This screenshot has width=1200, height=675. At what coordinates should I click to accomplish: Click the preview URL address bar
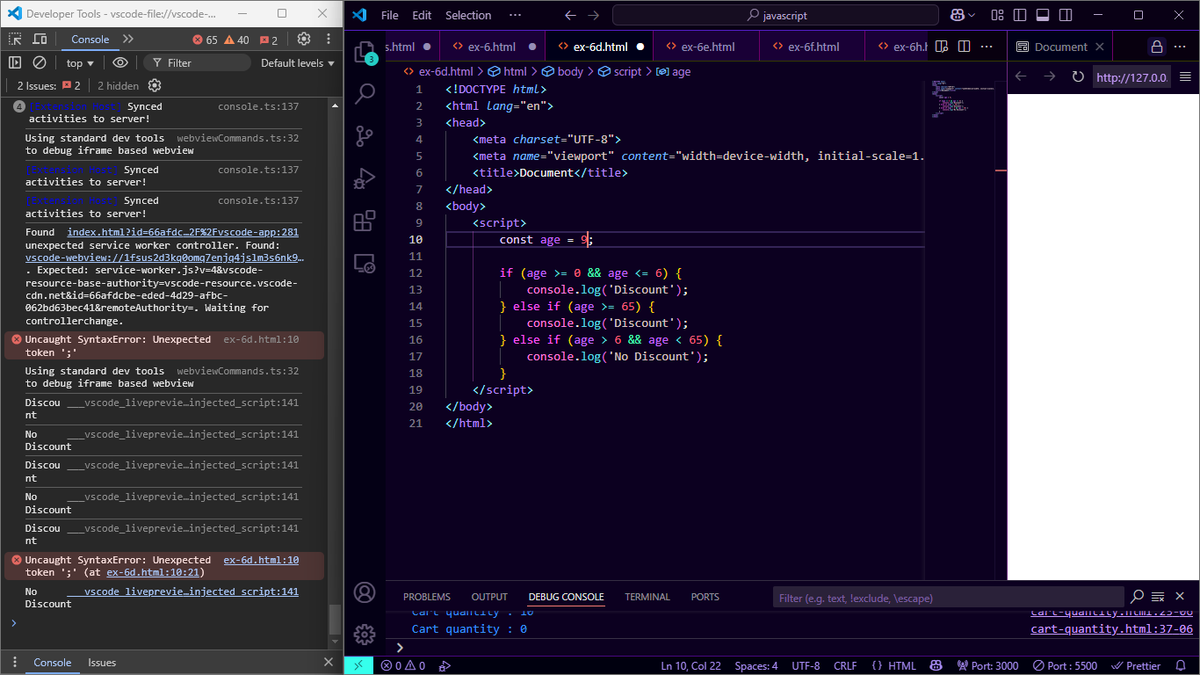[x=1130, y=77]
